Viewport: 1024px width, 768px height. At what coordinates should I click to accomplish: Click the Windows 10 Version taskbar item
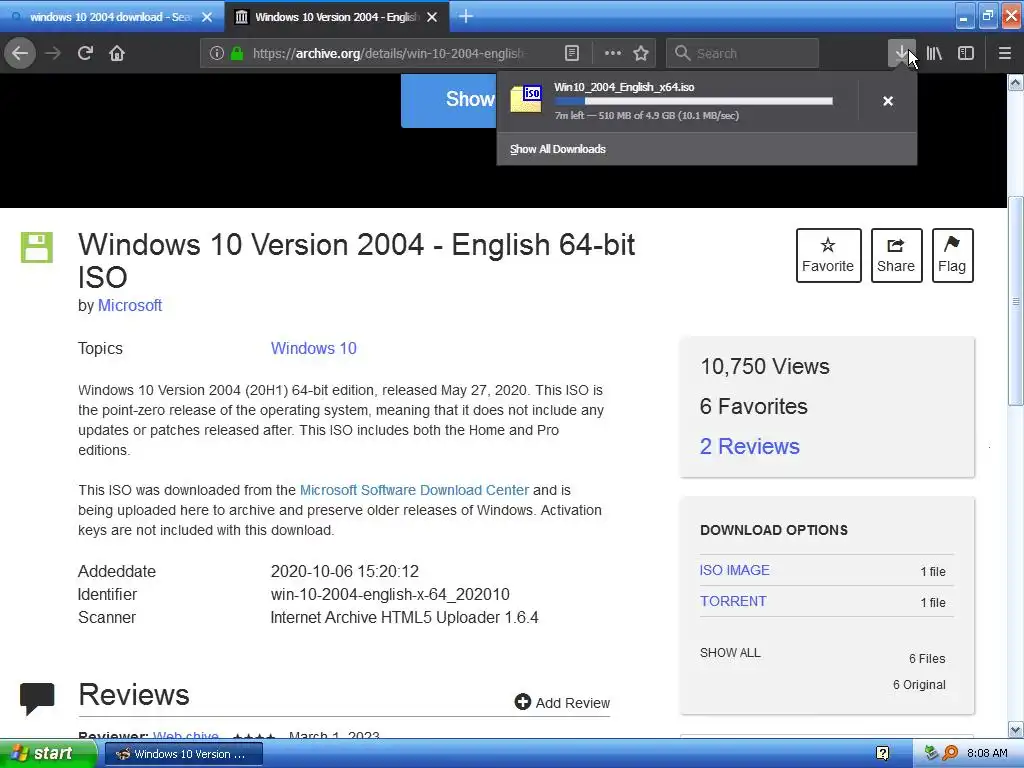[184, 754]
